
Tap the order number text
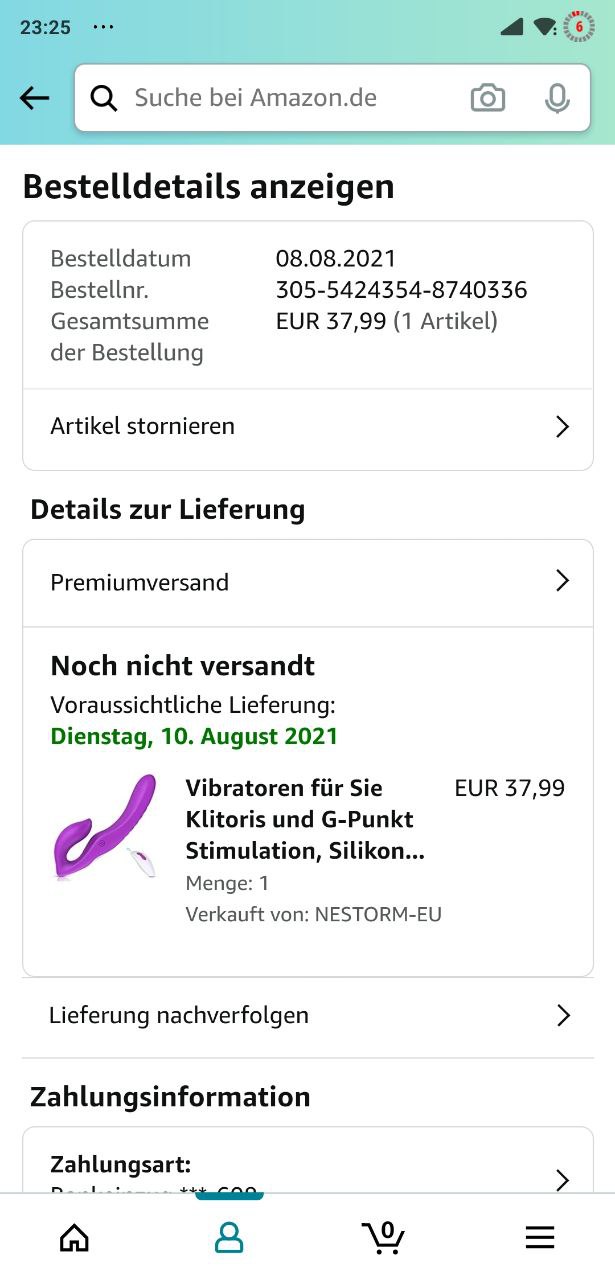pos(401,290)
